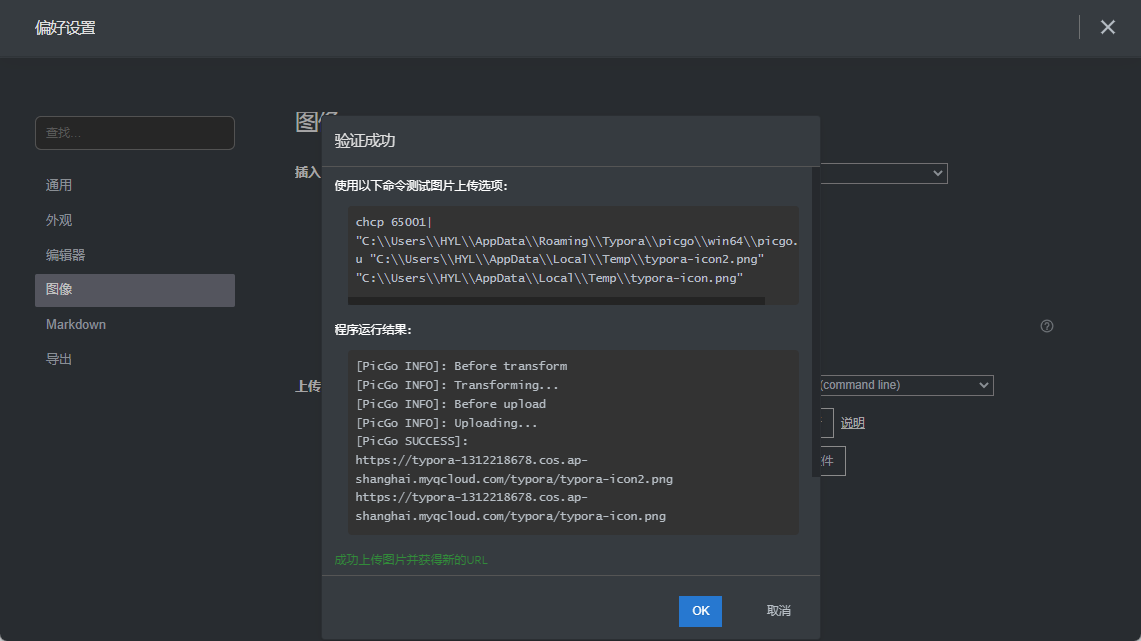Expand the (command line) uploader dropdown
This screenshot has width=1141, height=641.
pyautogui.click(x=906, y=385)
